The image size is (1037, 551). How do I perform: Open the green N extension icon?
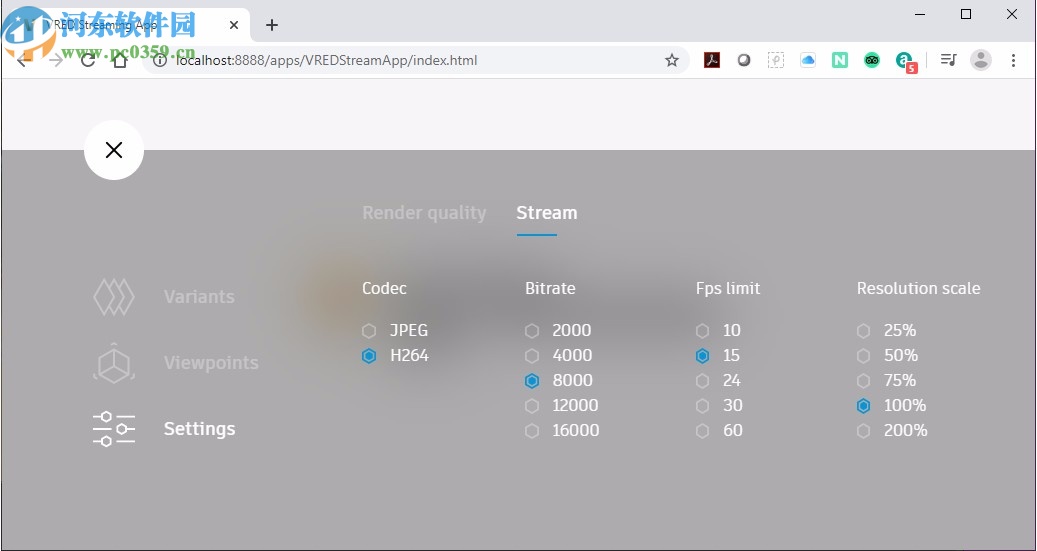coord(840,61)
